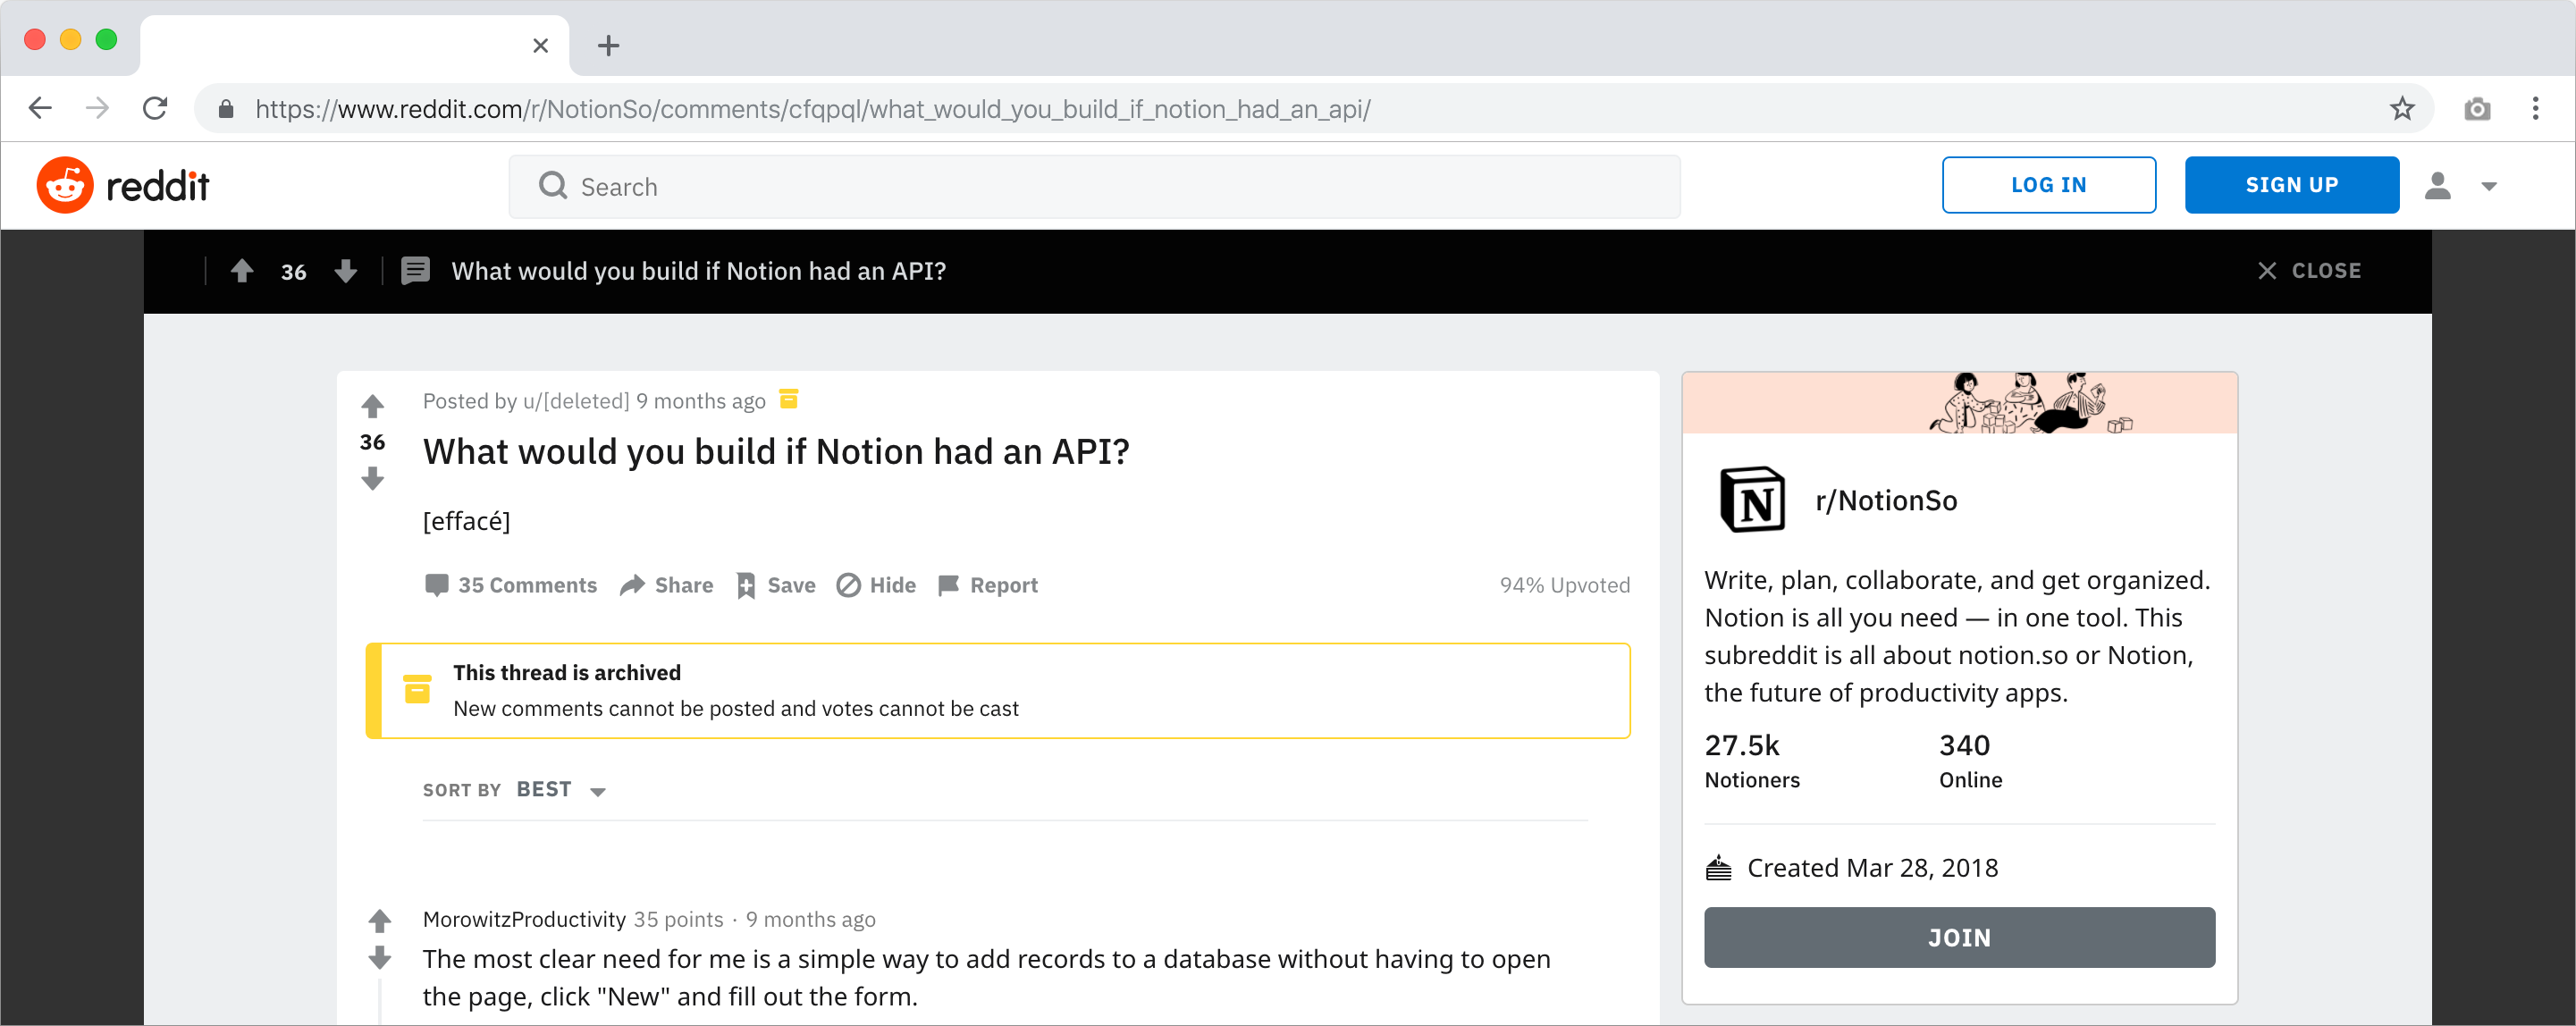This screenshot has width=2576, height=1026.
Task: Reload the page with the refresh icon
Action: pyautogui.click(x=155, y=108)
